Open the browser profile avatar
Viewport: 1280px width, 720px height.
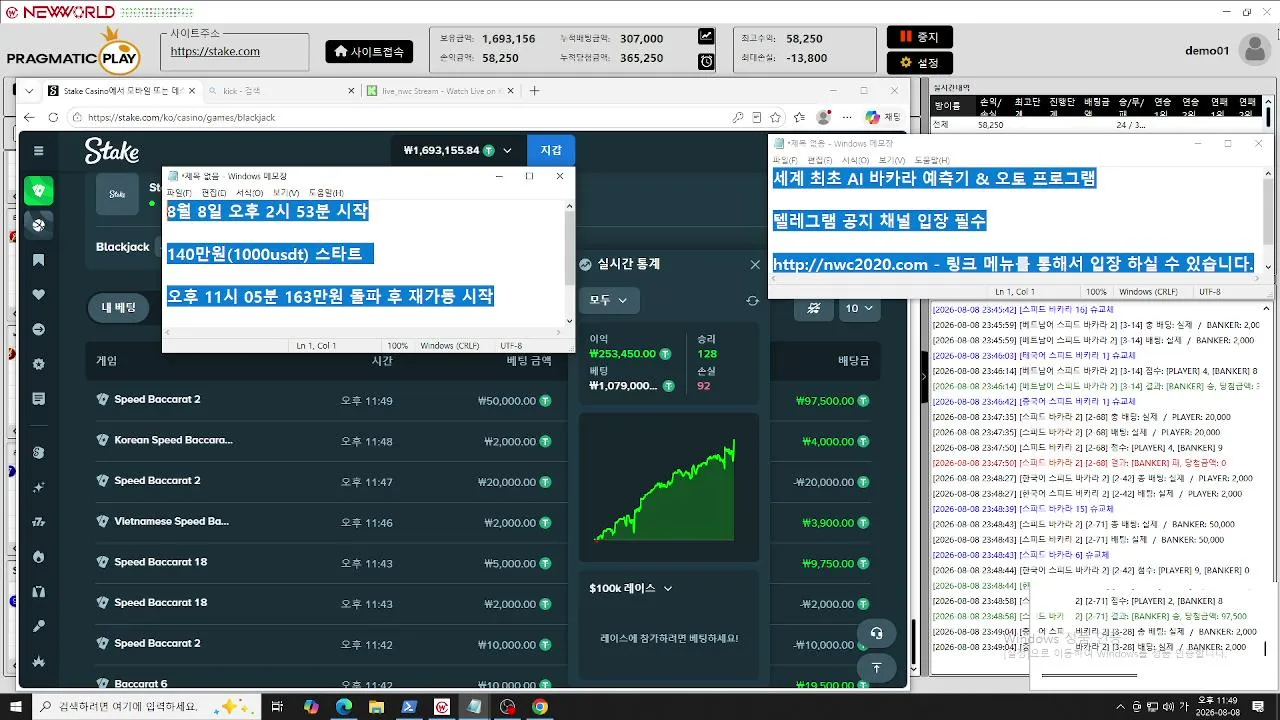tap(823, 117)
